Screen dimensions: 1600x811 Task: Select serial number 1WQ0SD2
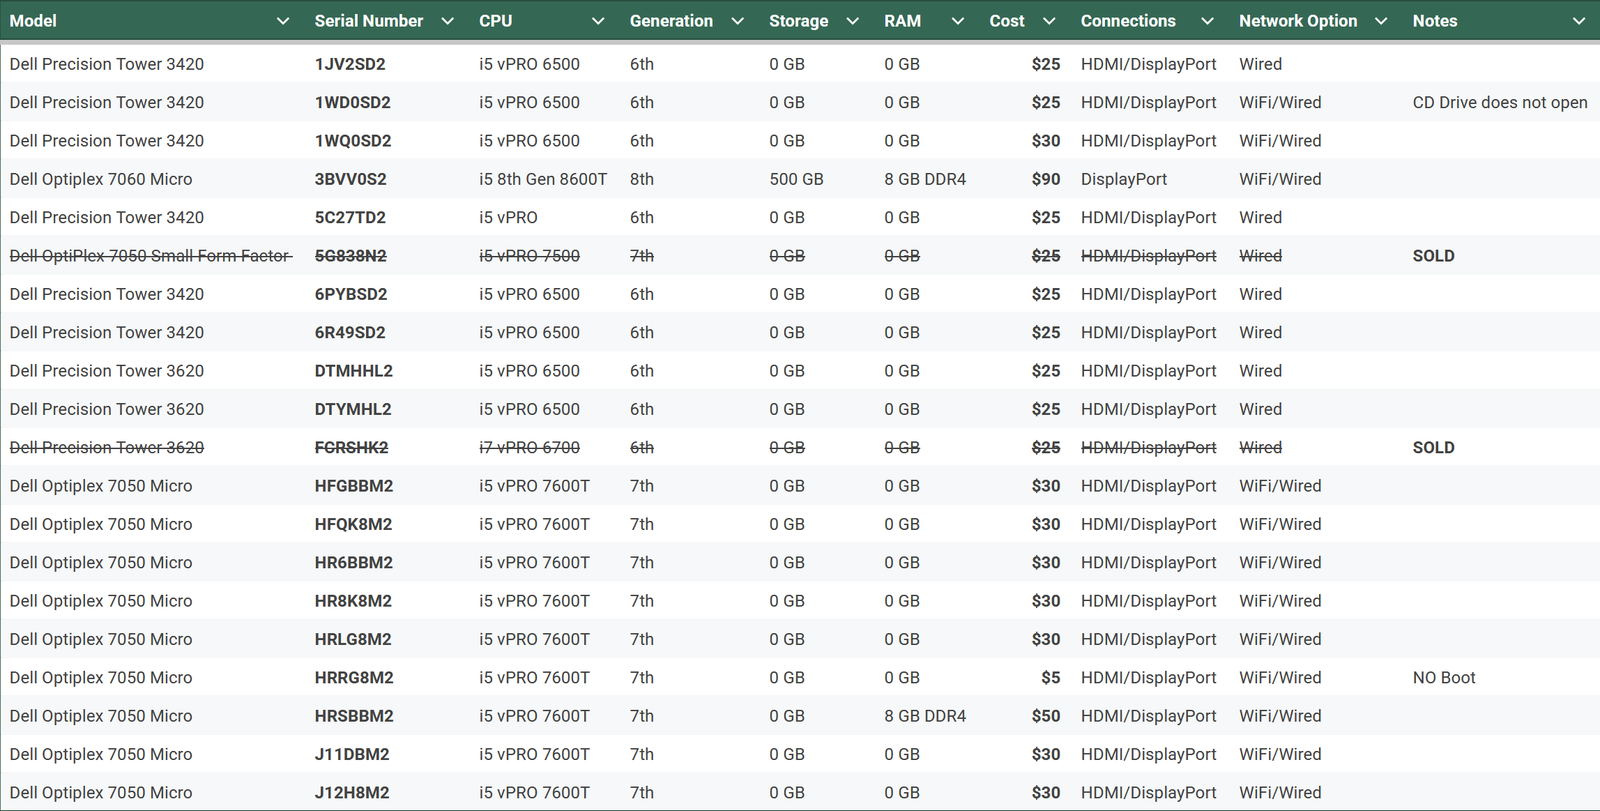pyautogui.click(x=353, y=141)
